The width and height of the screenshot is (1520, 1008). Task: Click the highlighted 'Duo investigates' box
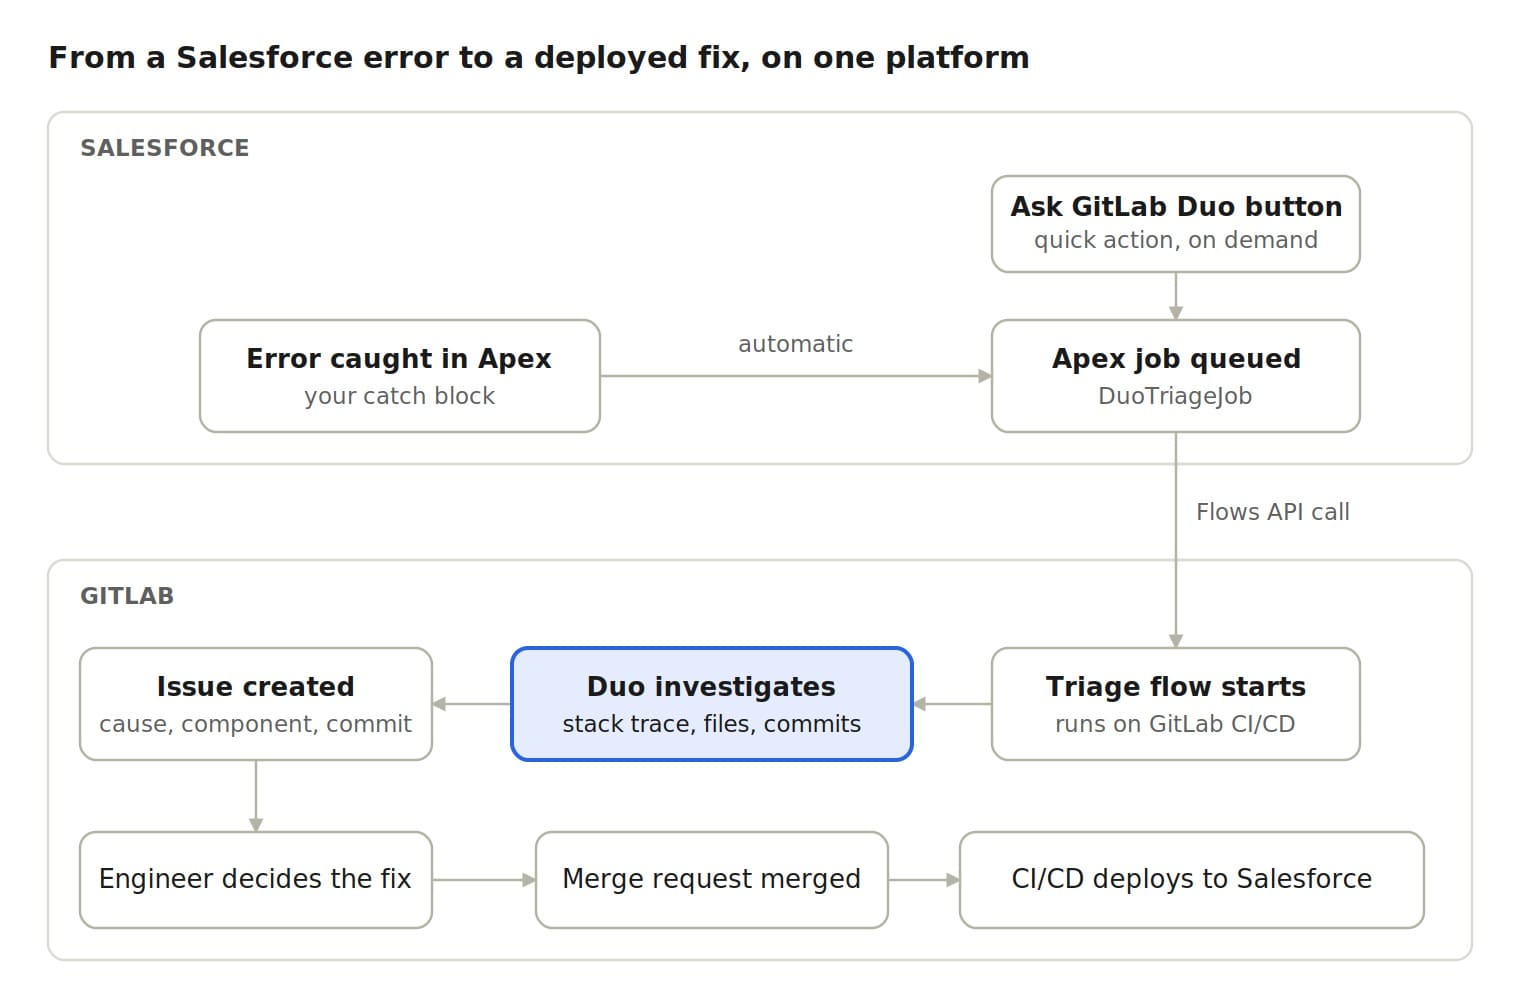click(x=712, y=704)
